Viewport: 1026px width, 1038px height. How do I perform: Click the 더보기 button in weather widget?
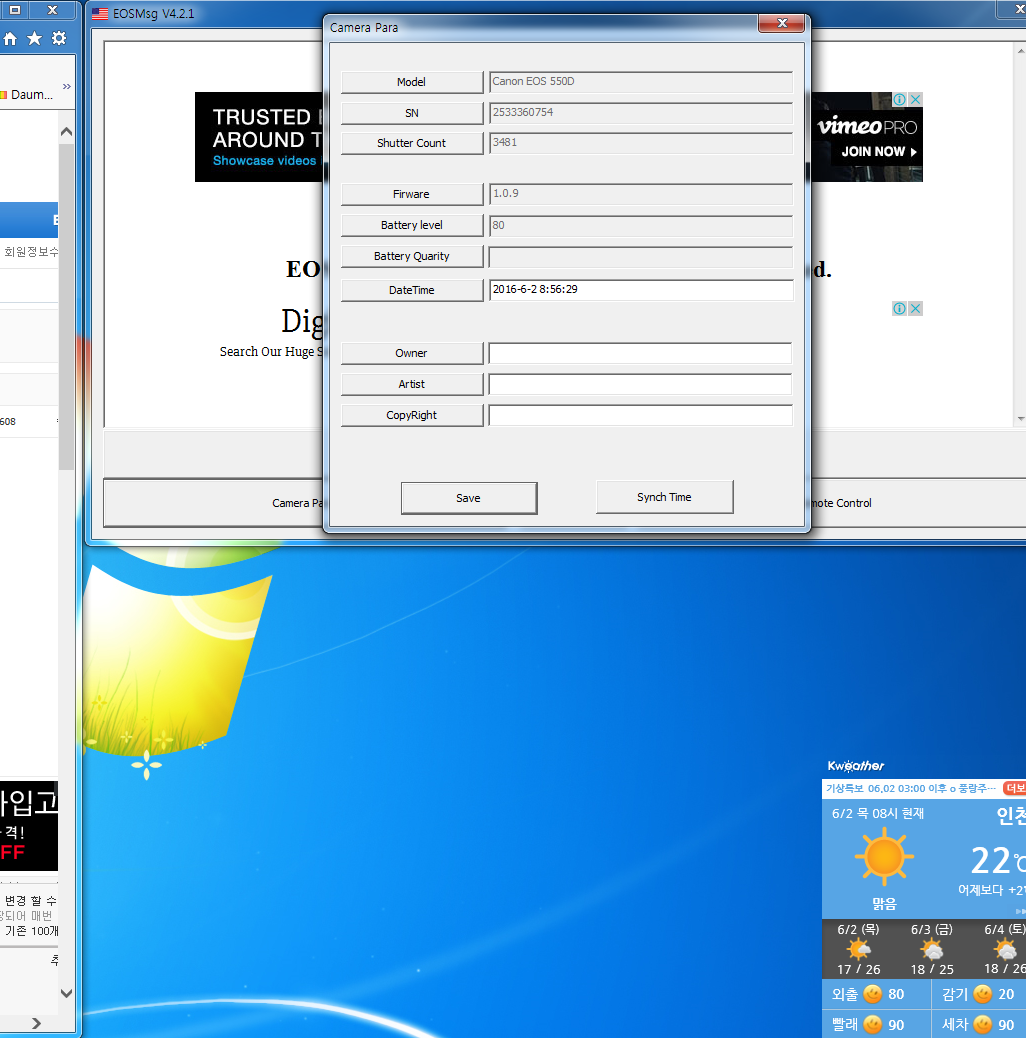click(1014, 789)
